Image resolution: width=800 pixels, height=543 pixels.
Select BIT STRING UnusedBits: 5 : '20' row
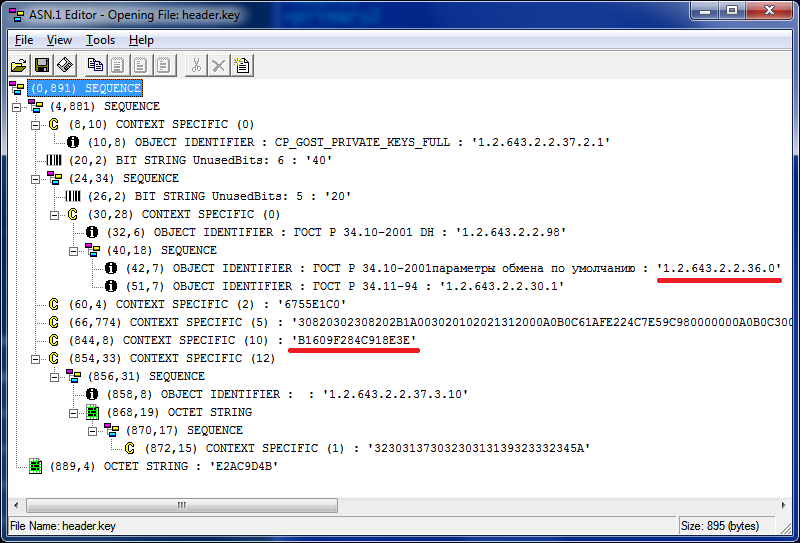[x=219, y=196]
